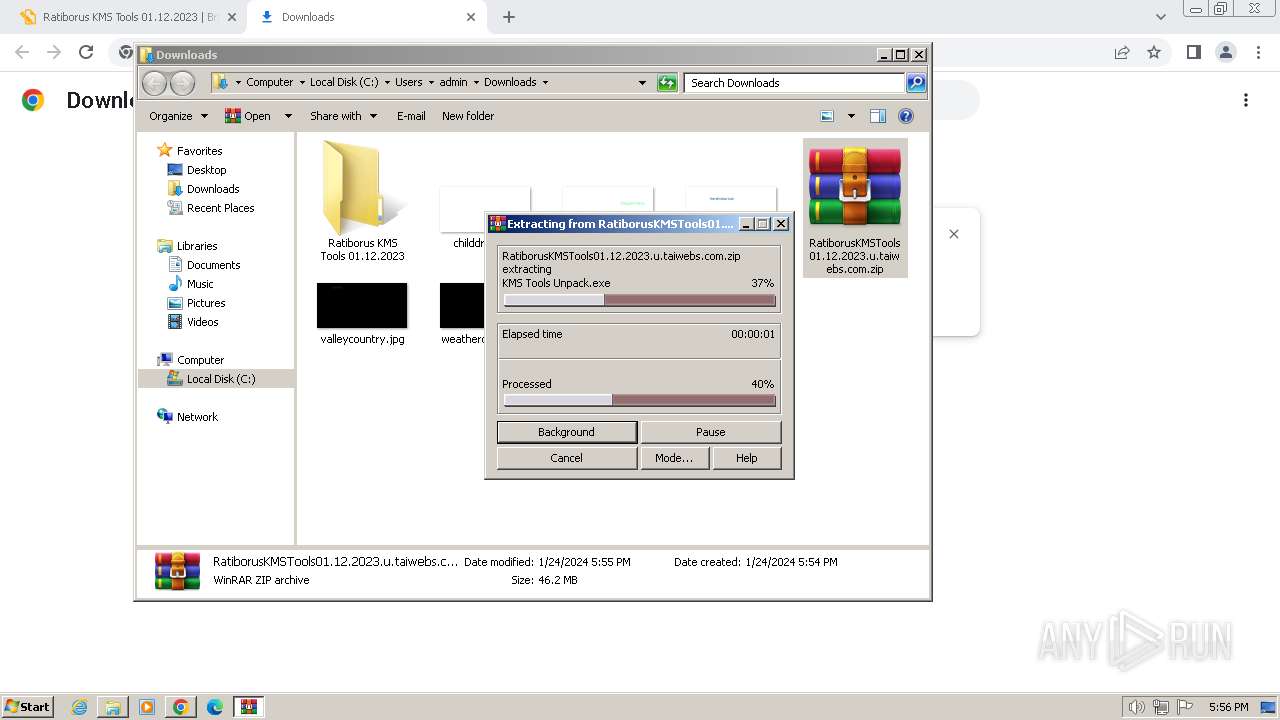
Task: Refresh the Downloads folder view
Action: pyautogui.click(x=667, y=83)
